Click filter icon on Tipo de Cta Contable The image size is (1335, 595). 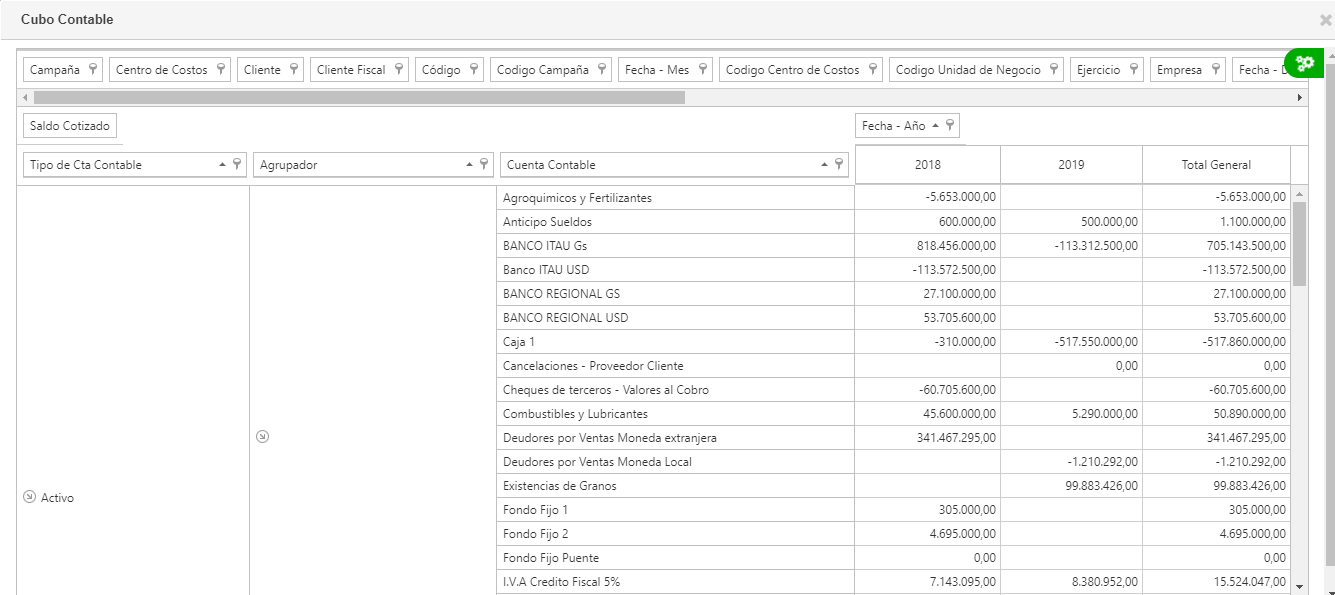pos(237,165)
